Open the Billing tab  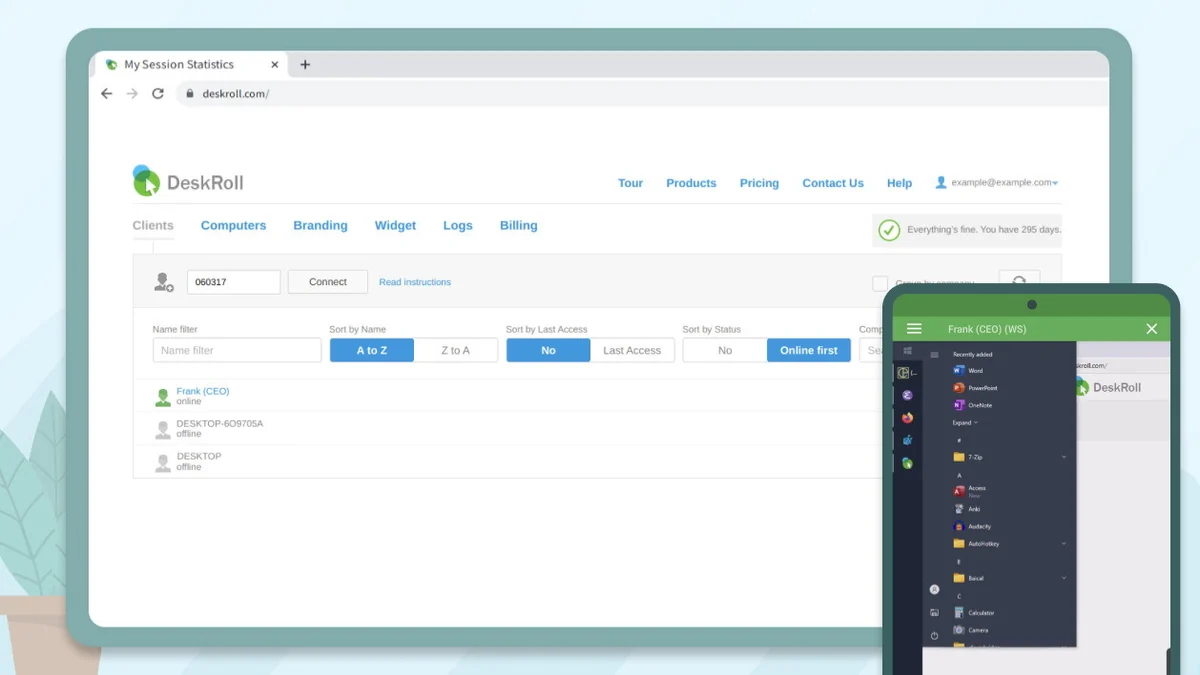(x=518, y=225)
